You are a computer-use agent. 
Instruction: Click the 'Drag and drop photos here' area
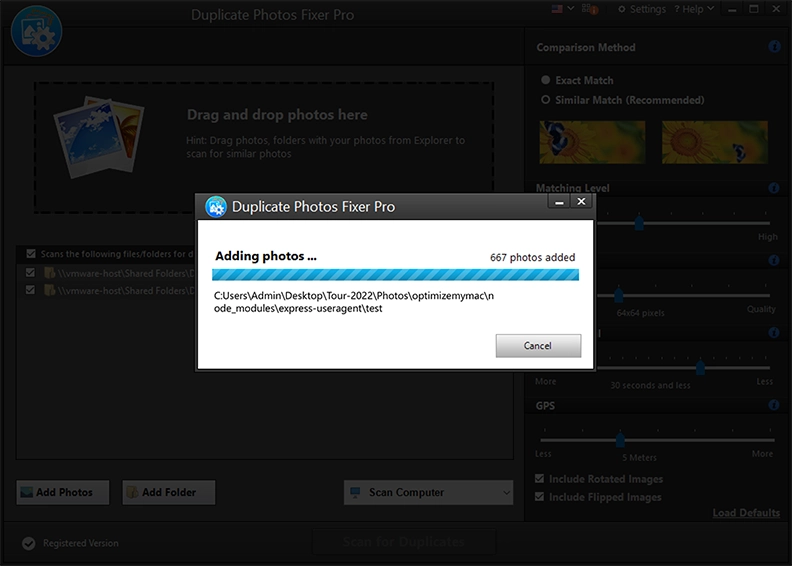pyautogui.click(x=264, y=147)
